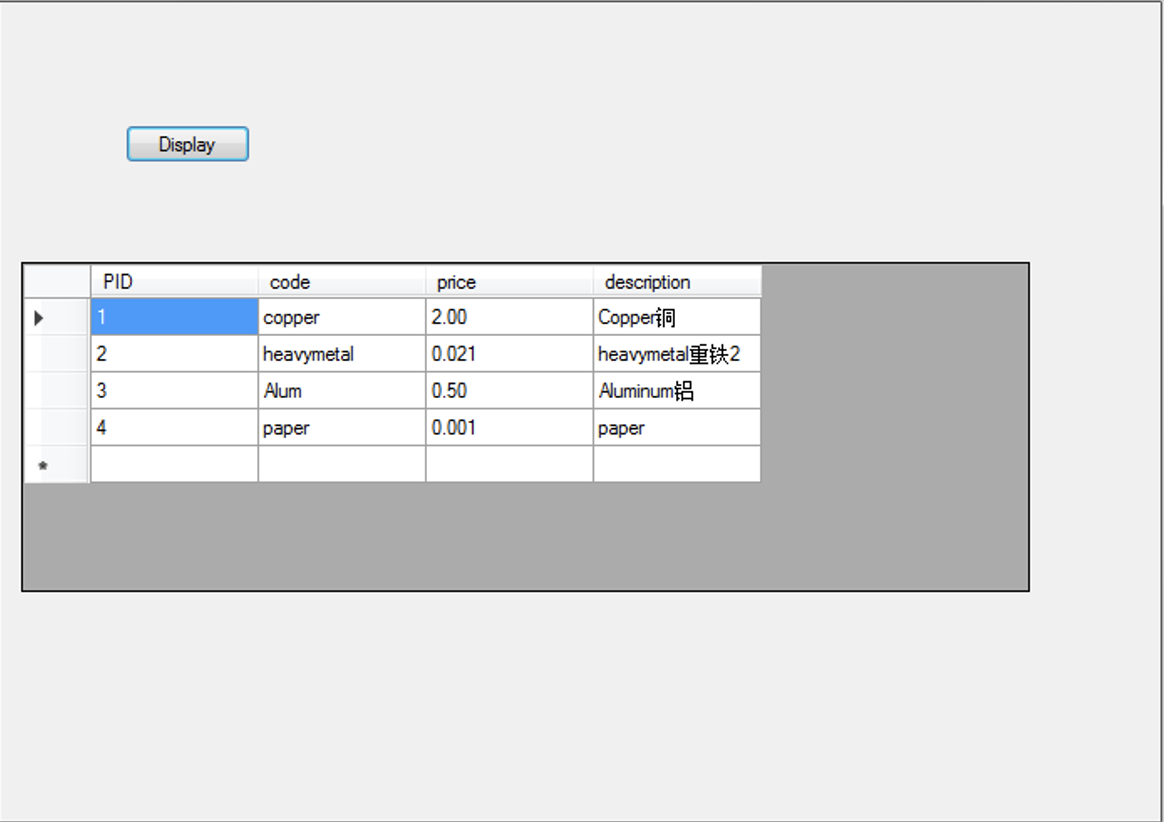Select the row header of the empty row
This screenshot has width=1164, height=822.
coord(60,463)
